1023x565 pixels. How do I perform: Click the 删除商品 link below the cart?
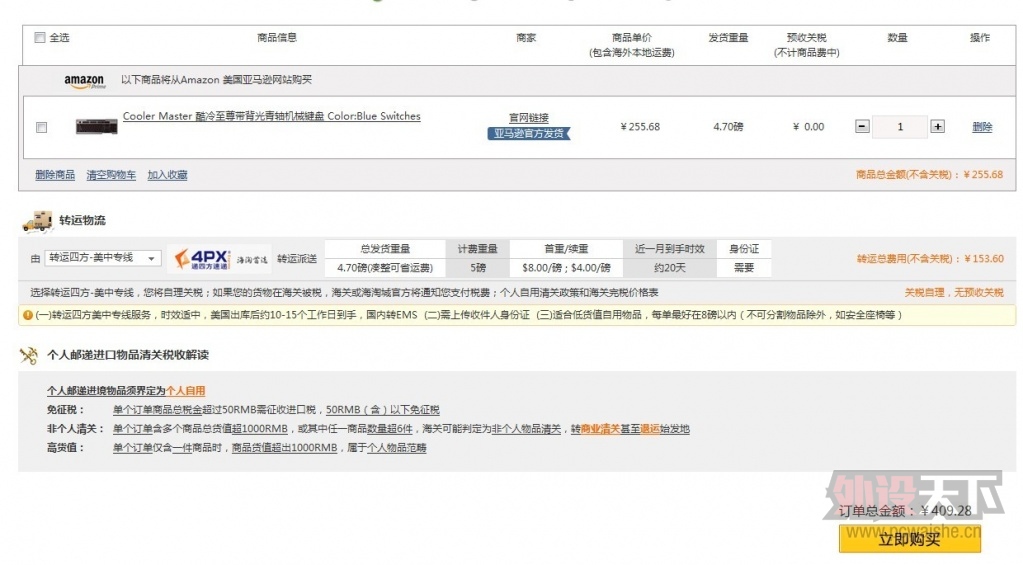[x=55, y=175]
